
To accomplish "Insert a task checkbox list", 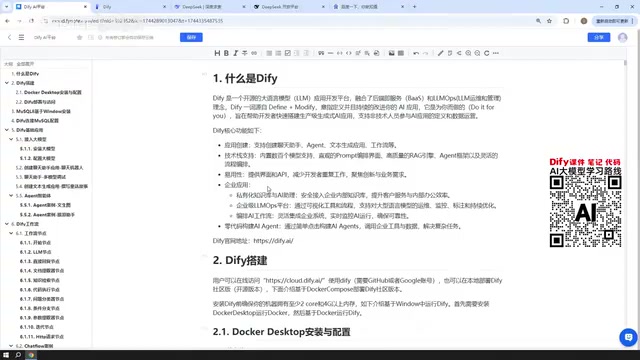I will click(x=288, y=53).
